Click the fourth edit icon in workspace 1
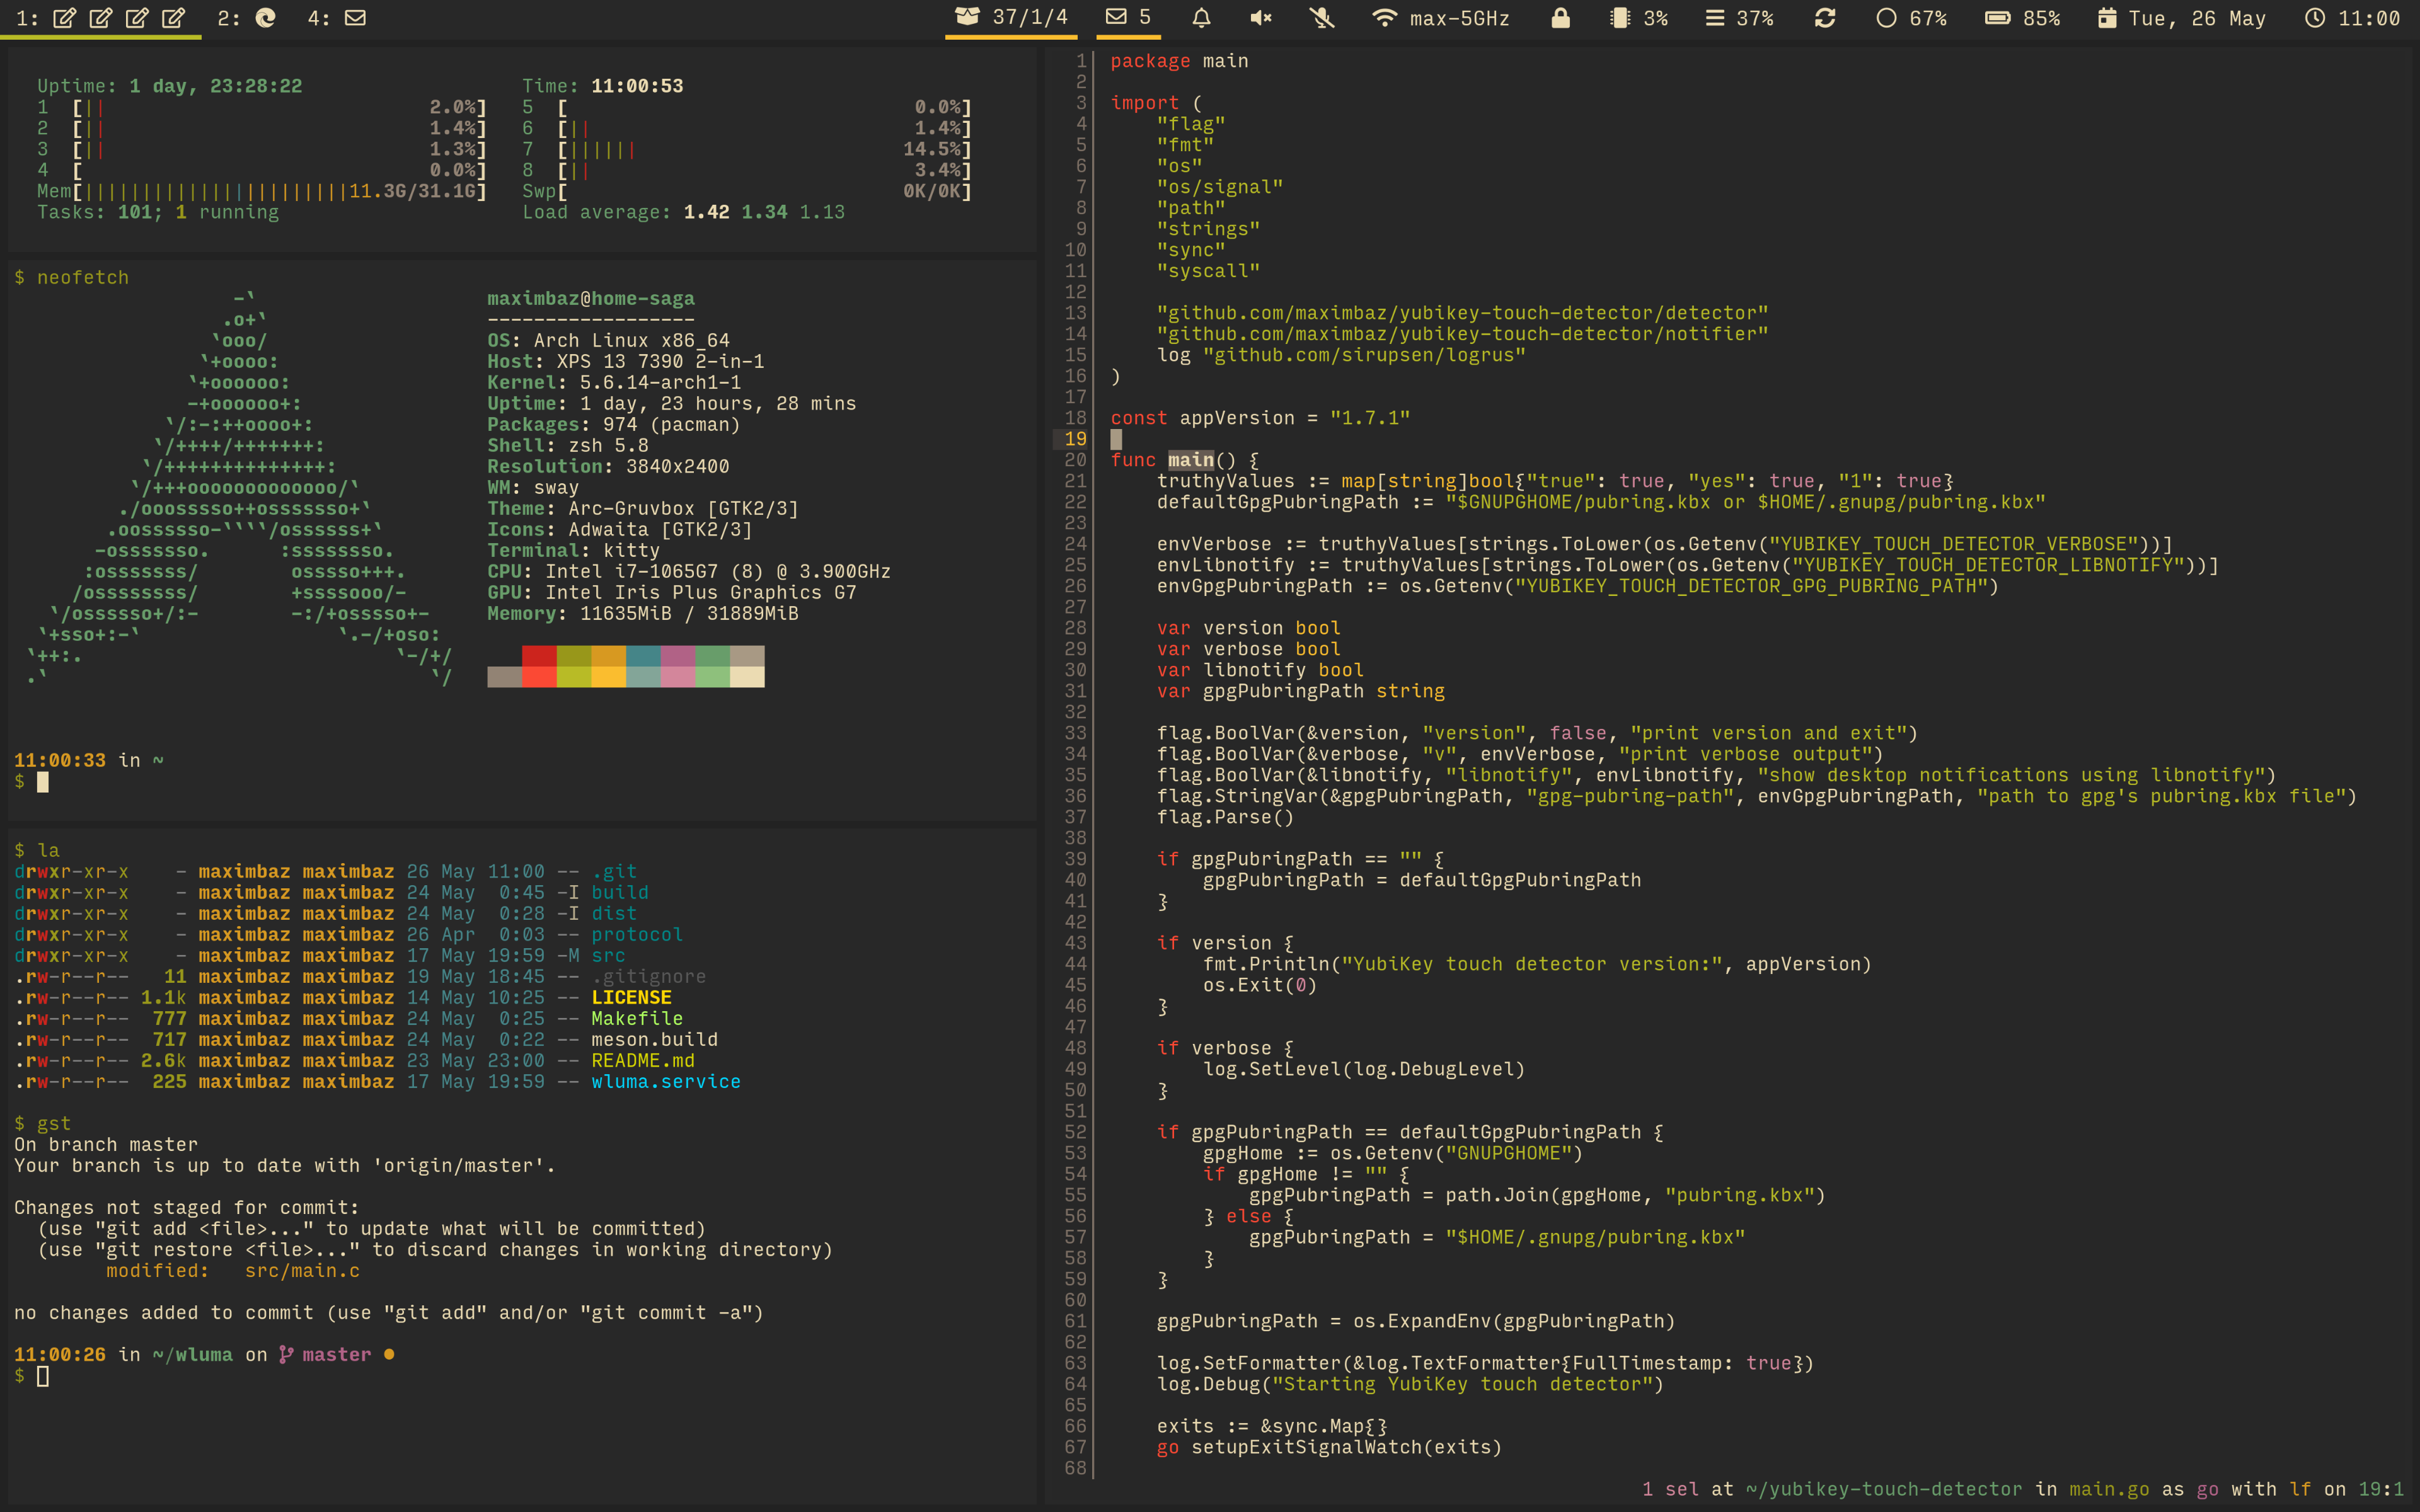This screenshot has height=1512, width=2420. pos(174,18)
